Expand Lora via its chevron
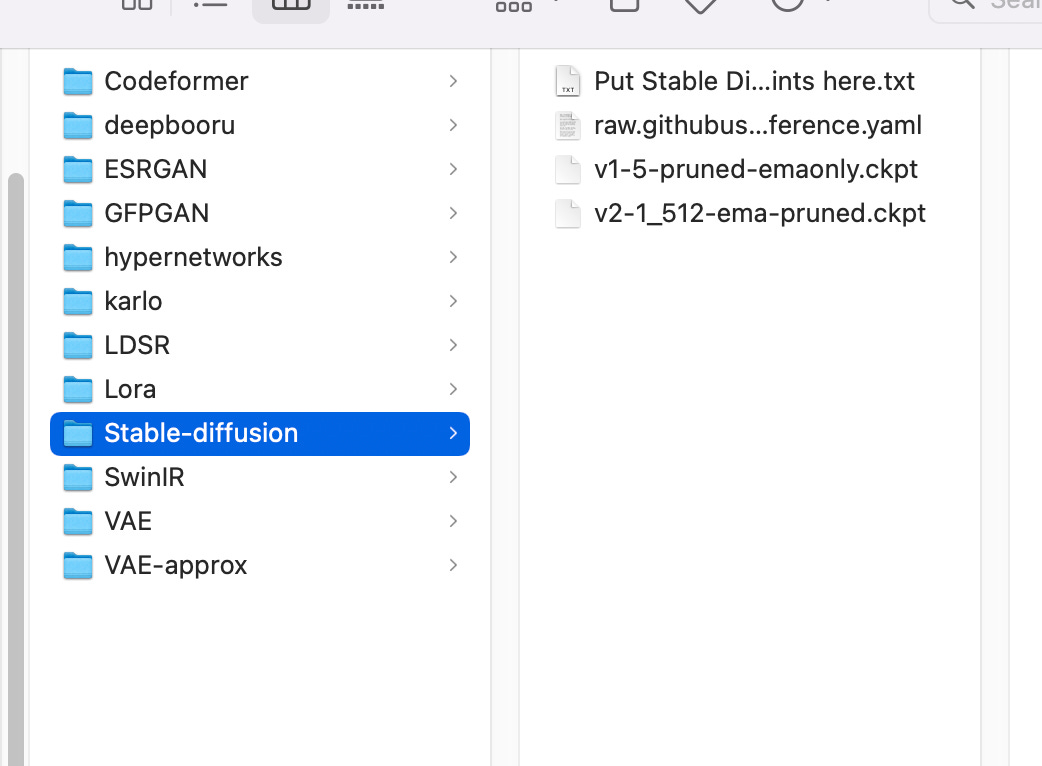The width and height of the screenshot is (1042, 766). pos(453,389)
